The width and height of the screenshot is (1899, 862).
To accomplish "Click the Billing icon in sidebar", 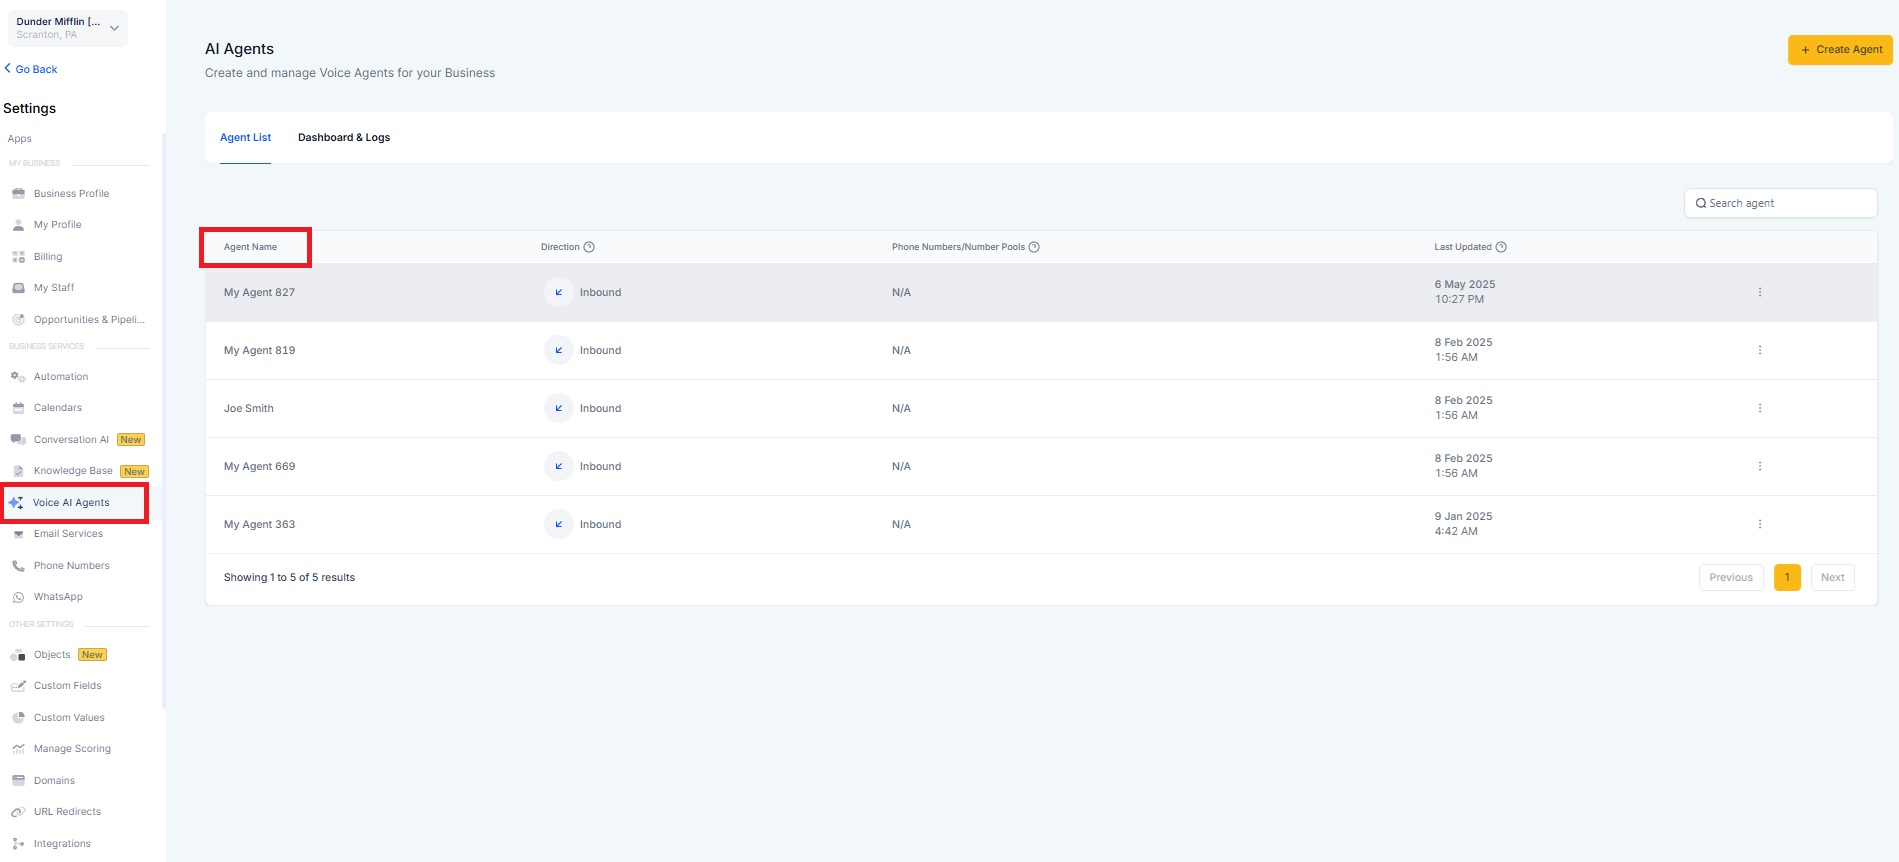I will (x=18, y=257).
